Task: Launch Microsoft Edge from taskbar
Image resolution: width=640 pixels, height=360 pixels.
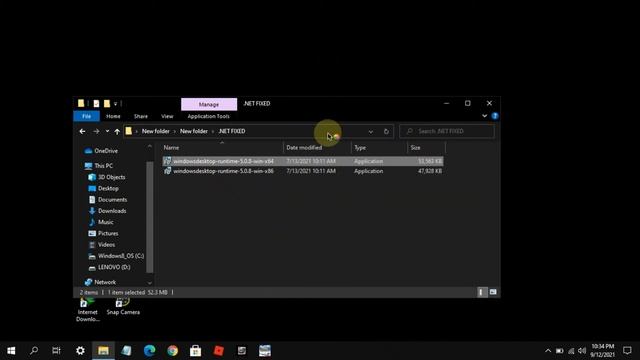Action: pos(149,351)
